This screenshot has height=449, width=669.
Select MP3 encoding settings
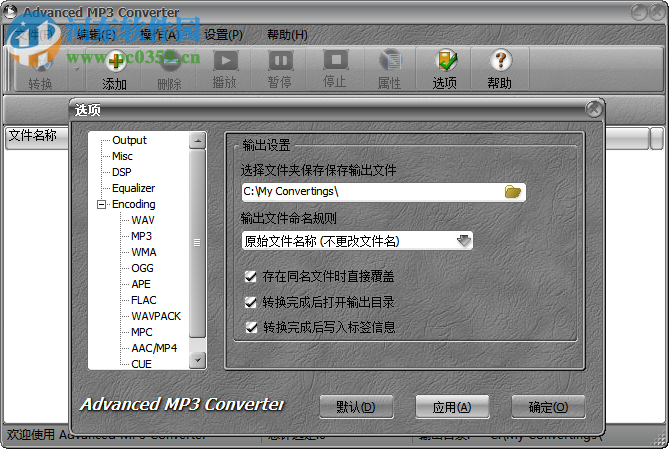tap(141, 236)
